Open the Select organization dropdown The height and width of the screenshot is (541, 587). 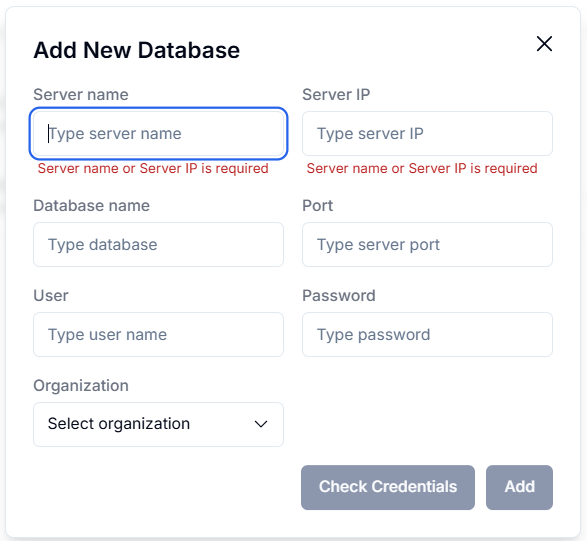(158, 424)
